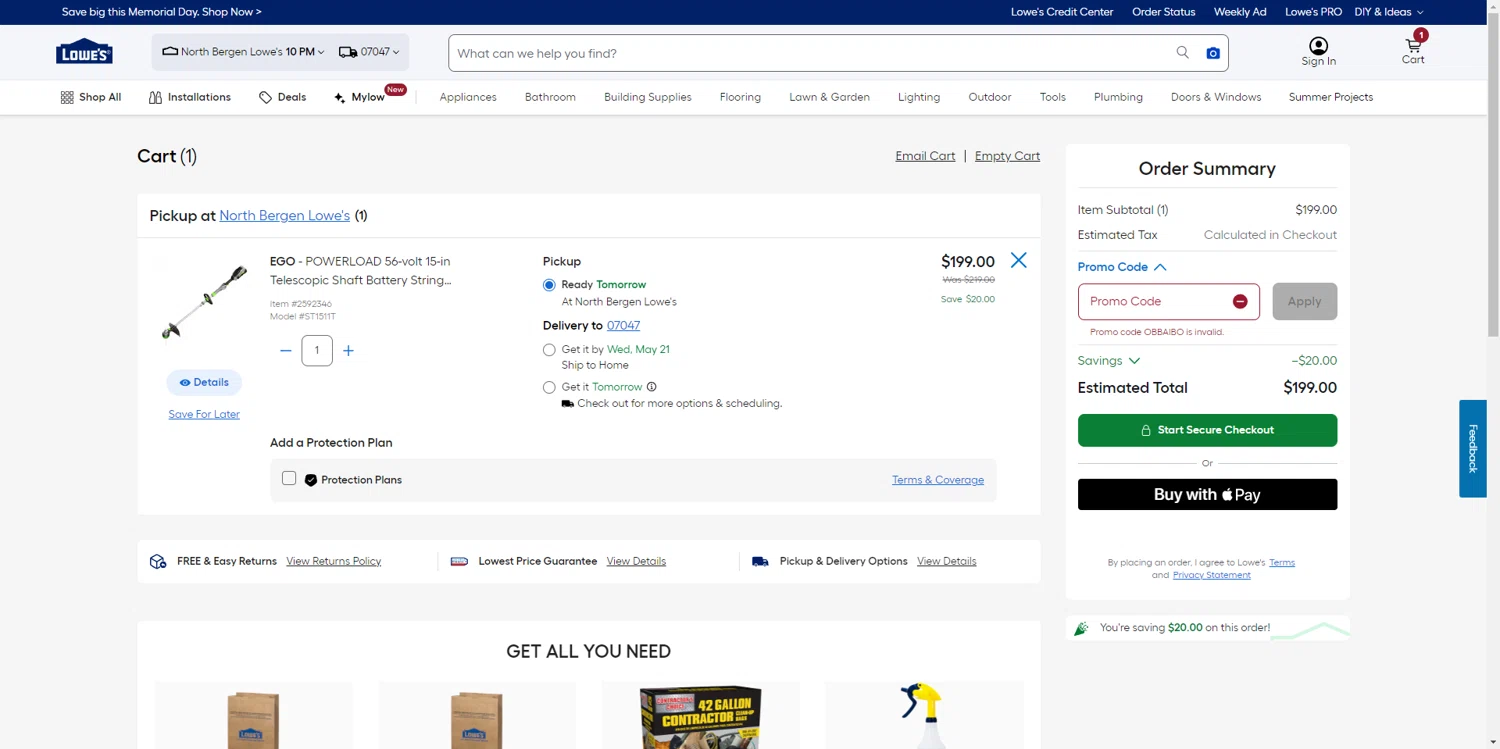Click the Privacy Statement link

1211,575
